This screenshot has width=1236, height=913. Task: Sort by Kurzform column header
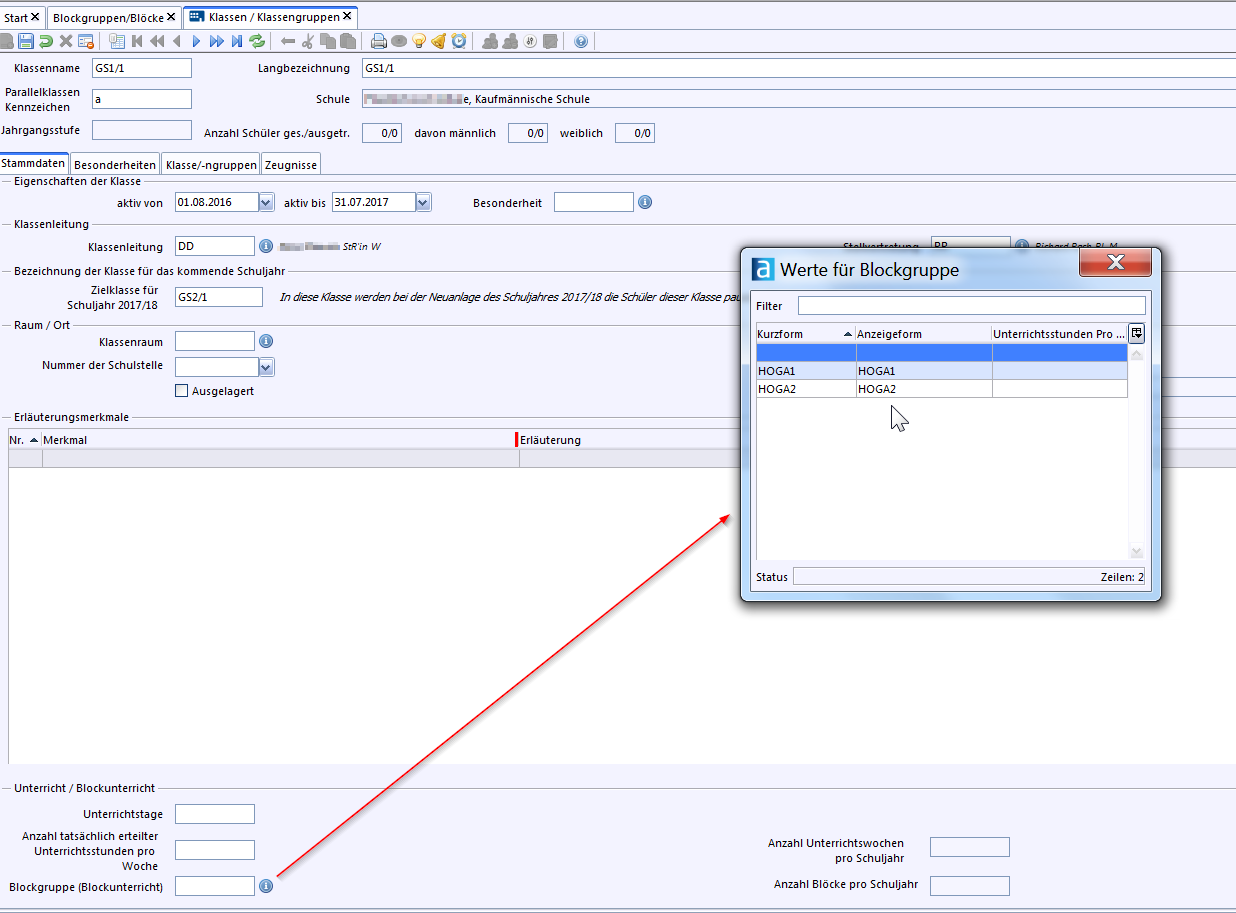pyautogui.click(x=805, y=334)
